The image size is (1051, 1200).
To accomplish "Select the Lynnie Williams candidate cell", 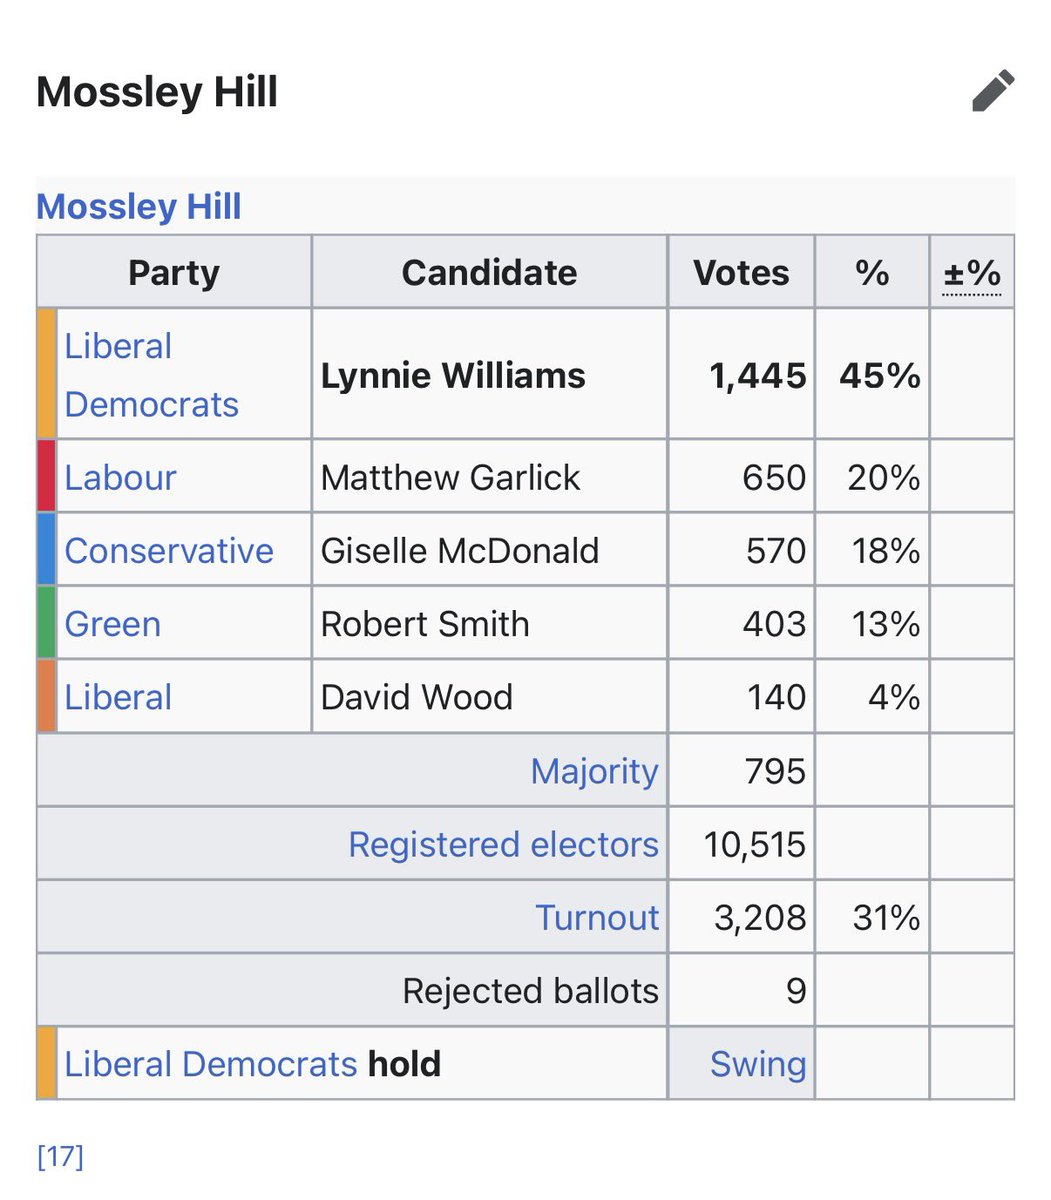I will pos(489,373).
